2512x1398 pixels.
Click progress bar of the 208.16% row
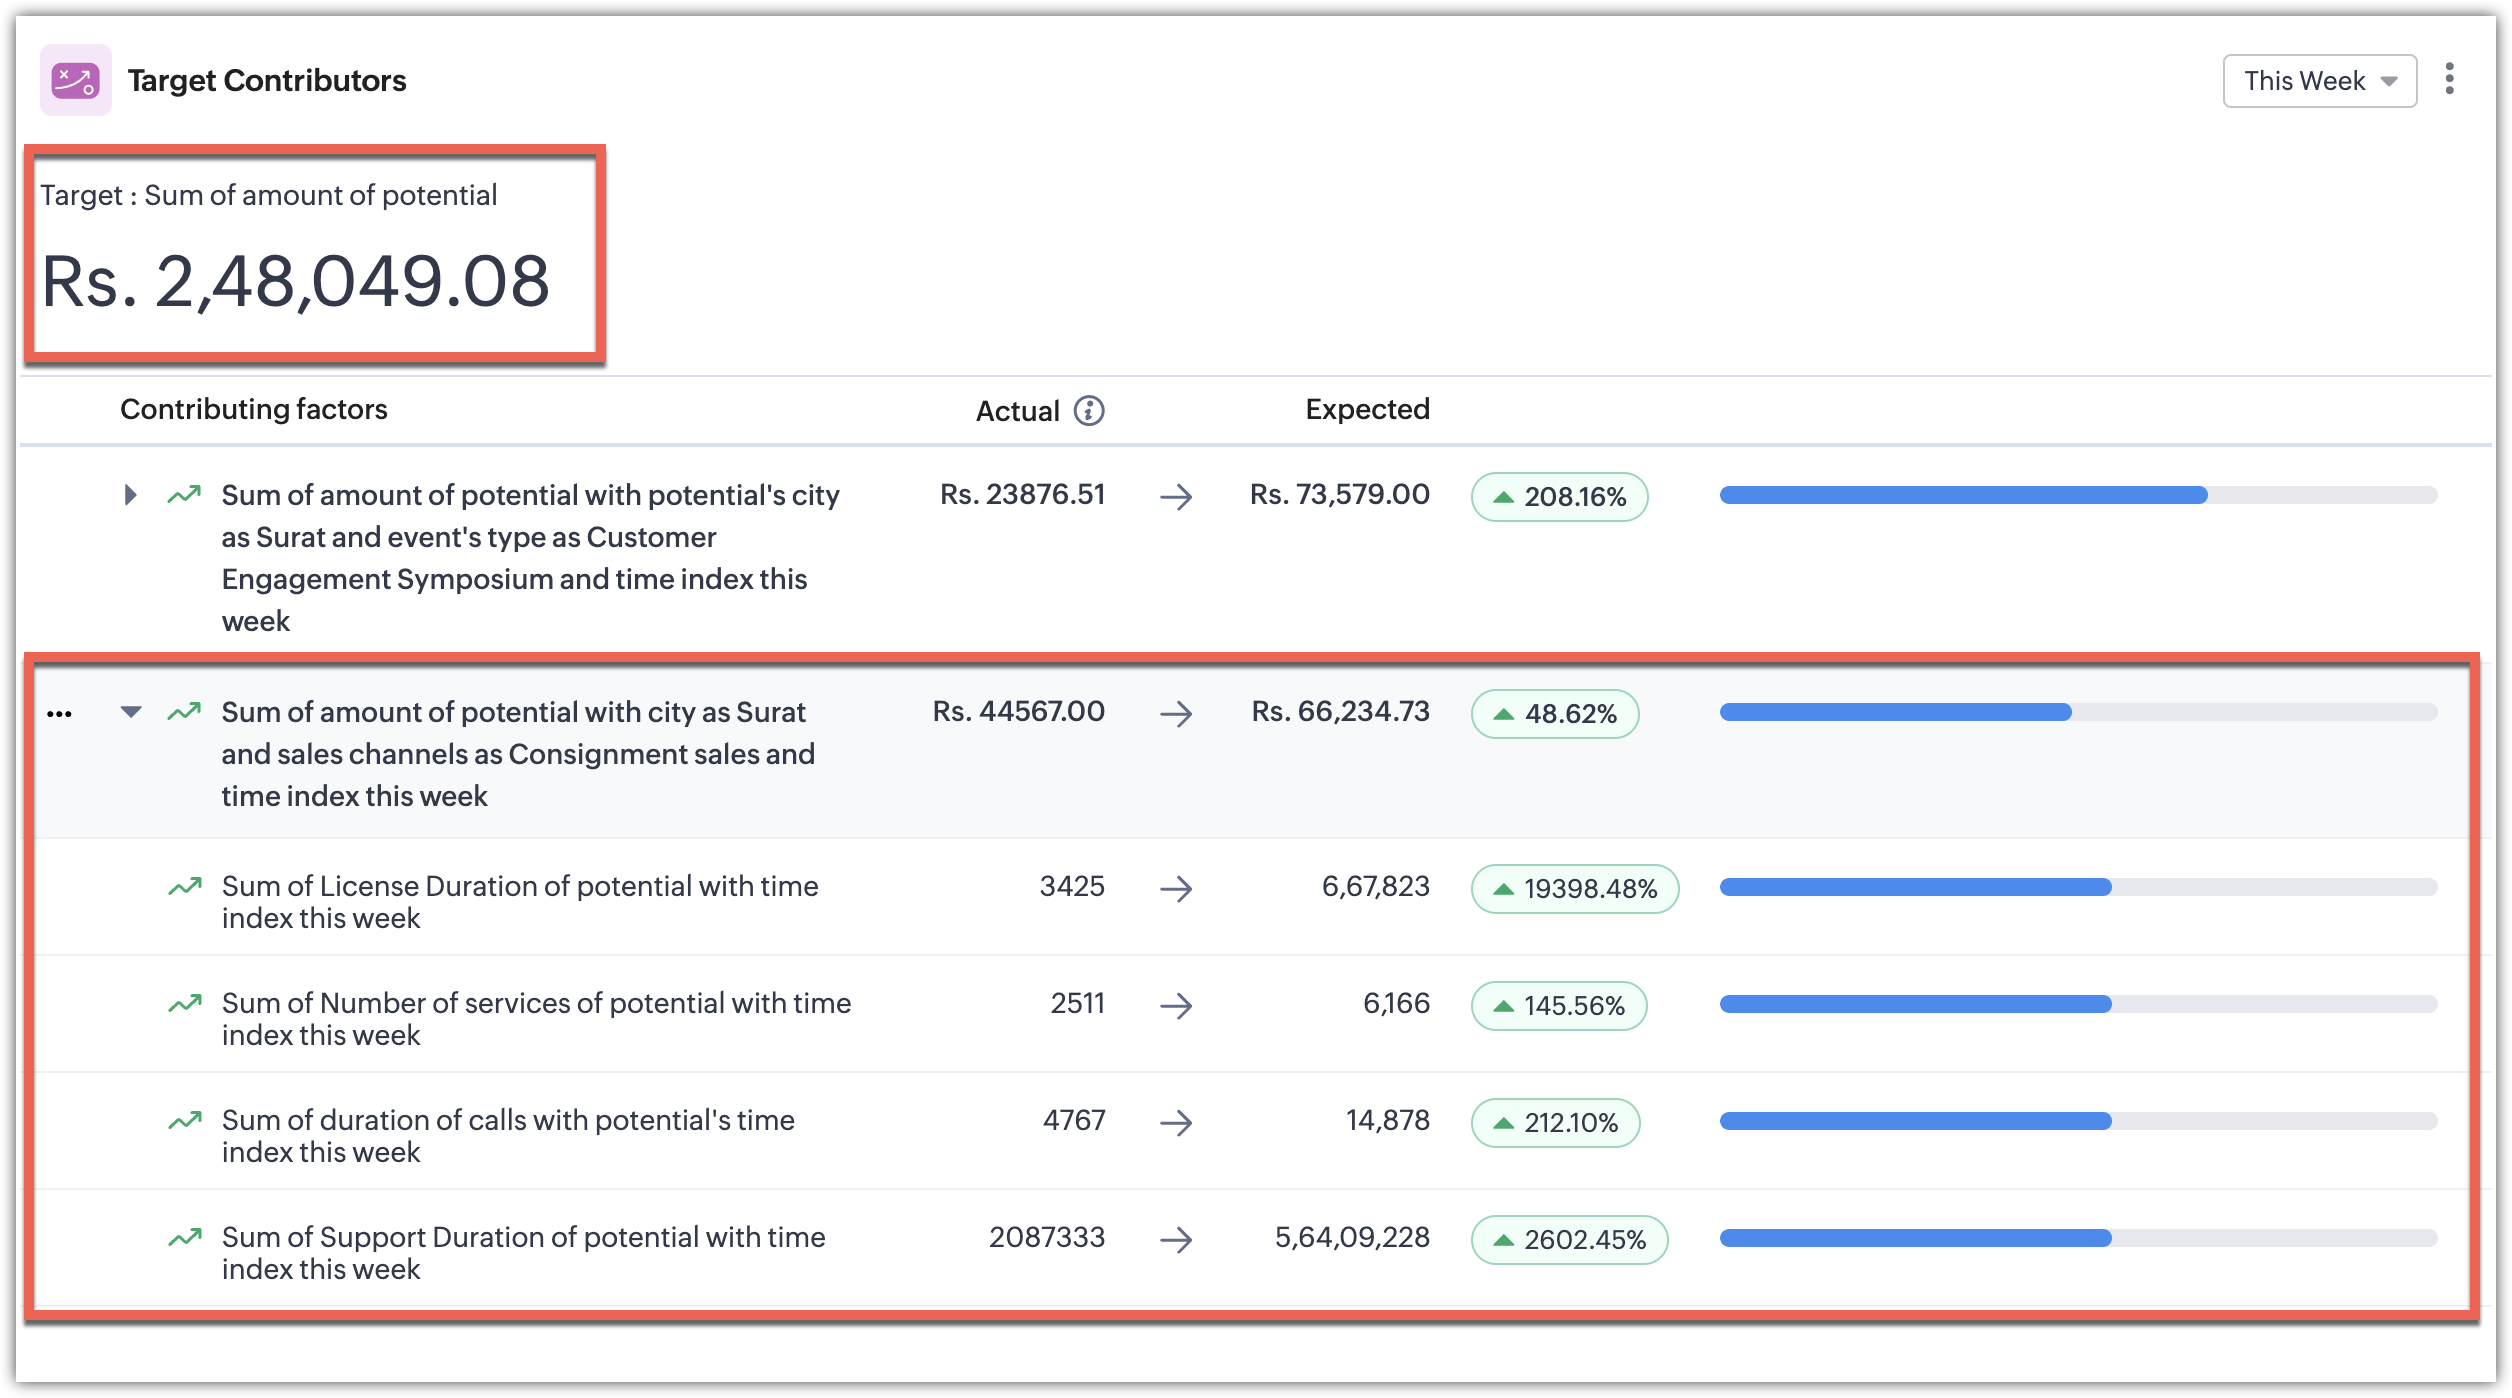pos(2077,495)
